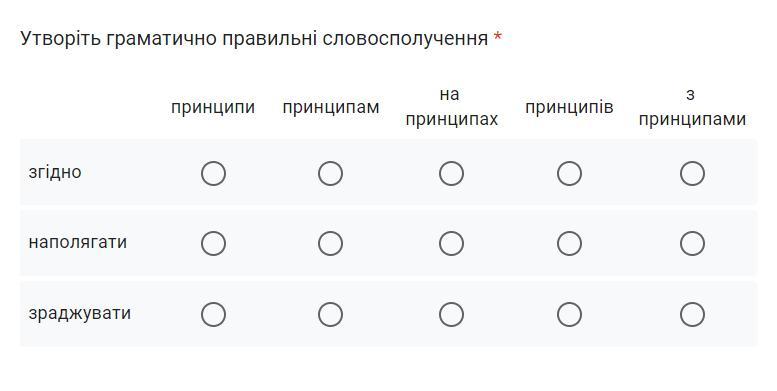This screenshot has width=777, height=391.
Task: Click the question title 'Утворіть граматично правильні словосполучення'
Action: [x=254, y=38]
